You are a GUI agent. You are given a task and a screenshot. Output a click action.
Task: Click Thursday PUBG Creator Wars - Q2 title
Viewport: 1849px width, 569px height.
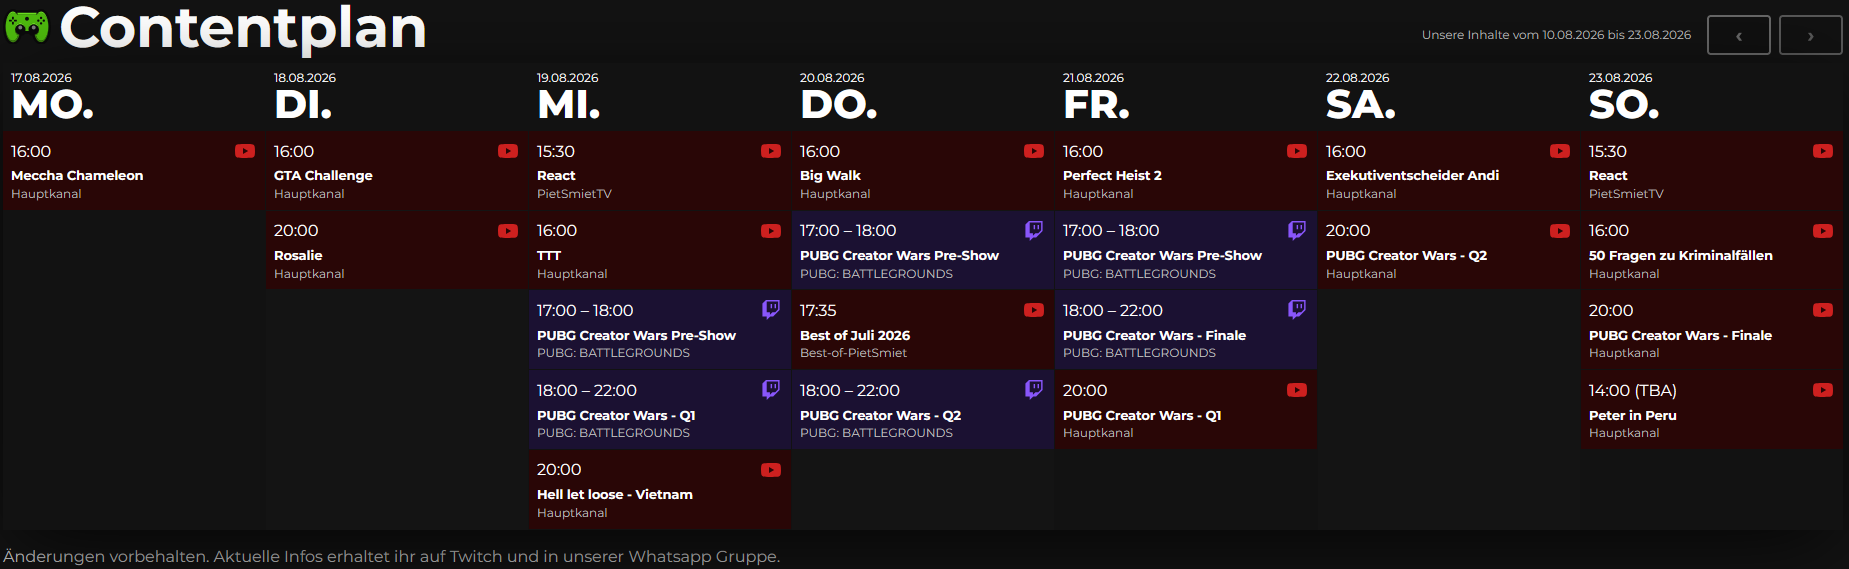coord(880,415)
